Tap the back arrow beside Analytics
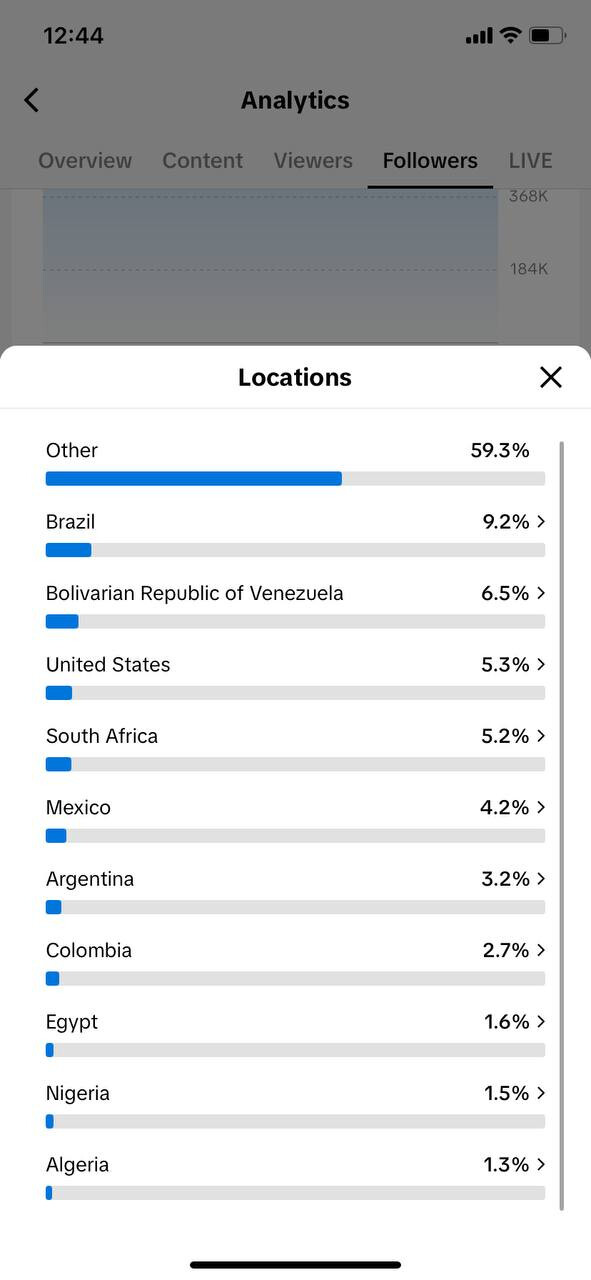The height and width of the screenshot is (1280, 591). click(31, 100)
